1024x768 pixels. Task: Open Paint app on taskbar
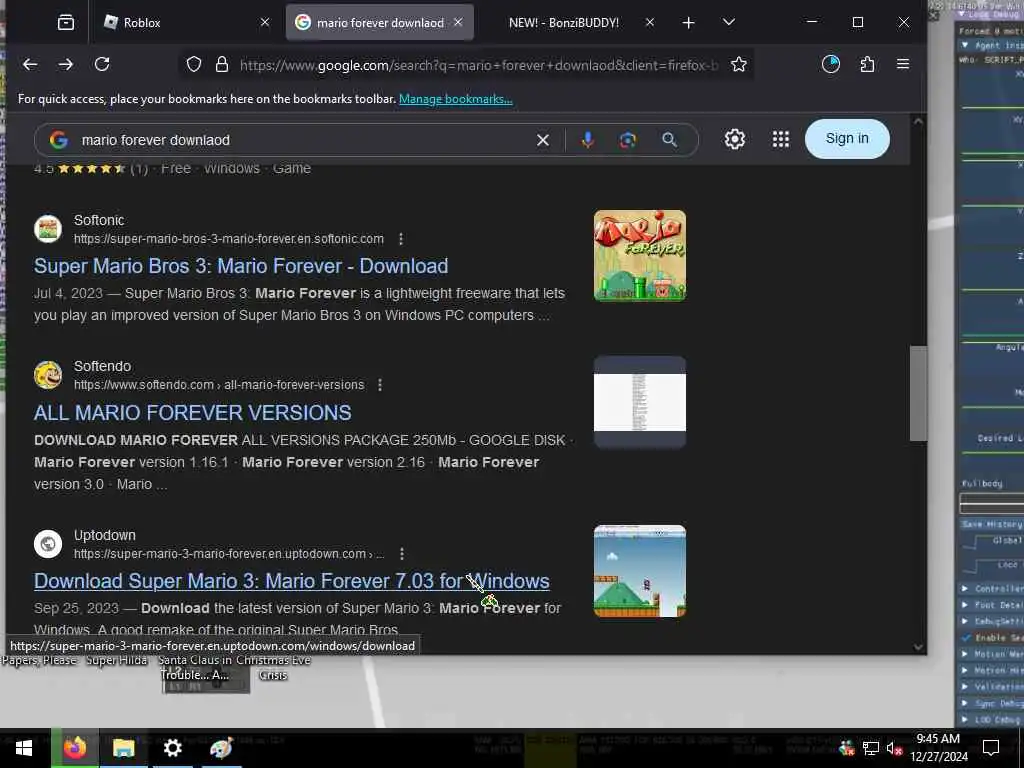[x=221, y=748]
